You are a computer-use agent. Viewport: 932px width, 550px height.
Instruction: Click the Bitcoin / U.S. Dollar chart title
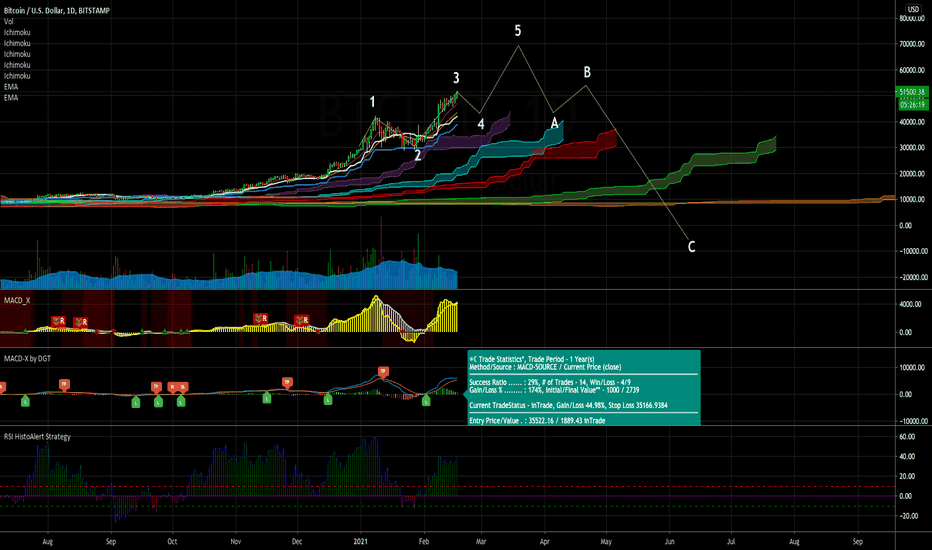tap(56, 11)
